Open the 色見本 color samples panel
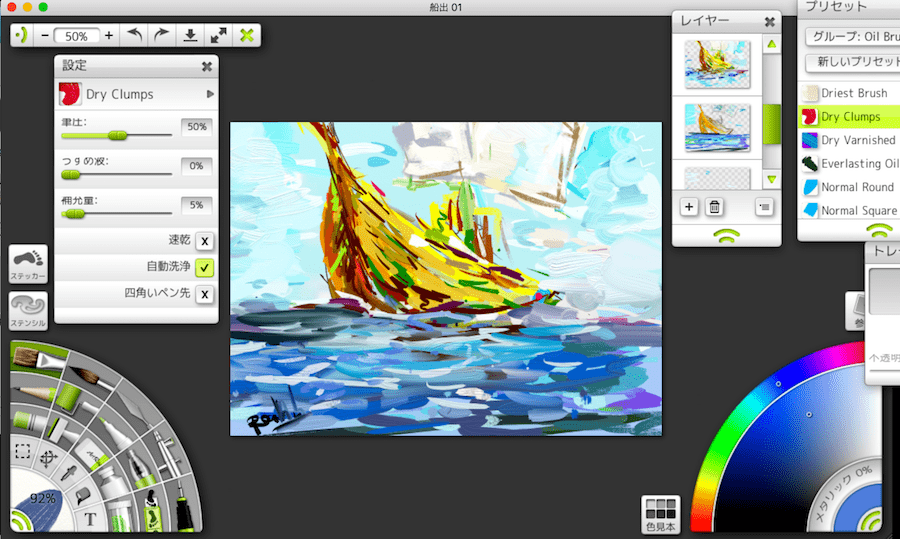This screenshot has width=900, height=539. (661, 514)
